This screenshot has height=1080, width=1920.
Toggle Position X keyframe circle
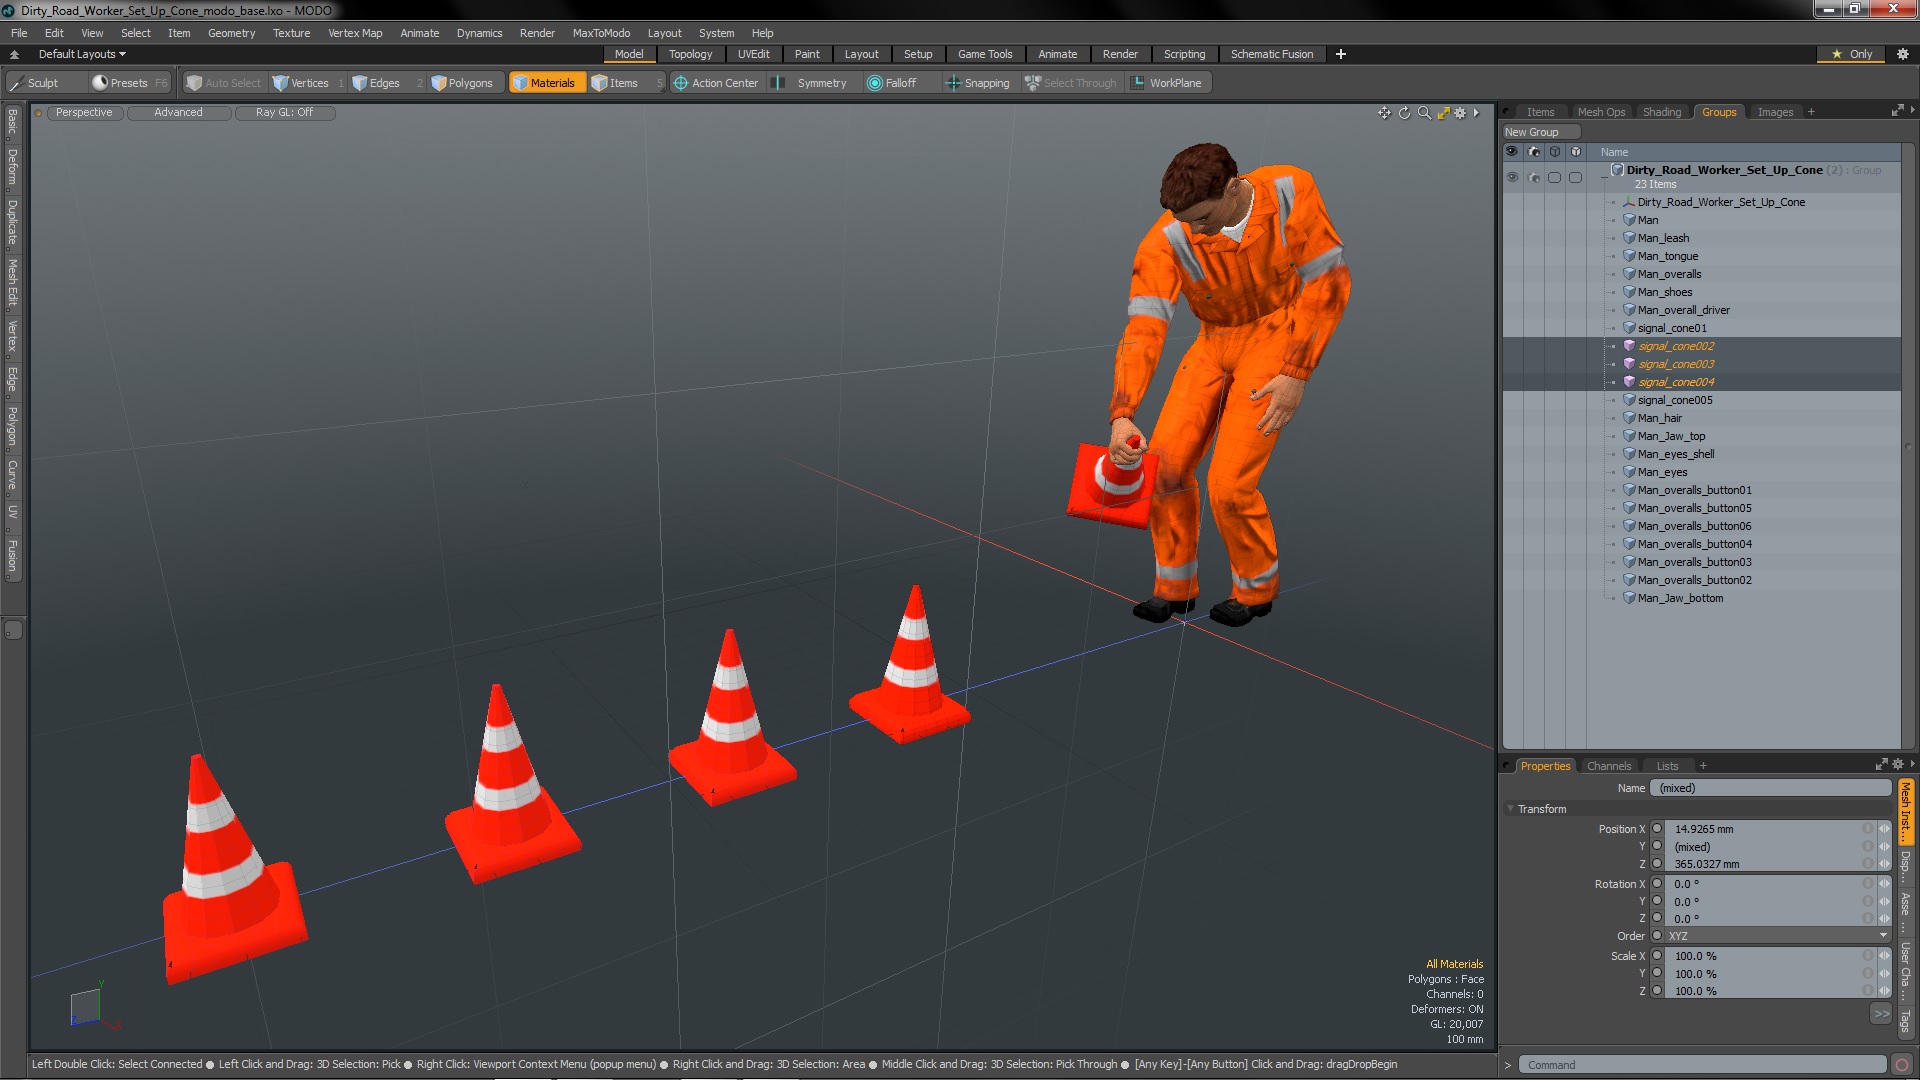1657,829
